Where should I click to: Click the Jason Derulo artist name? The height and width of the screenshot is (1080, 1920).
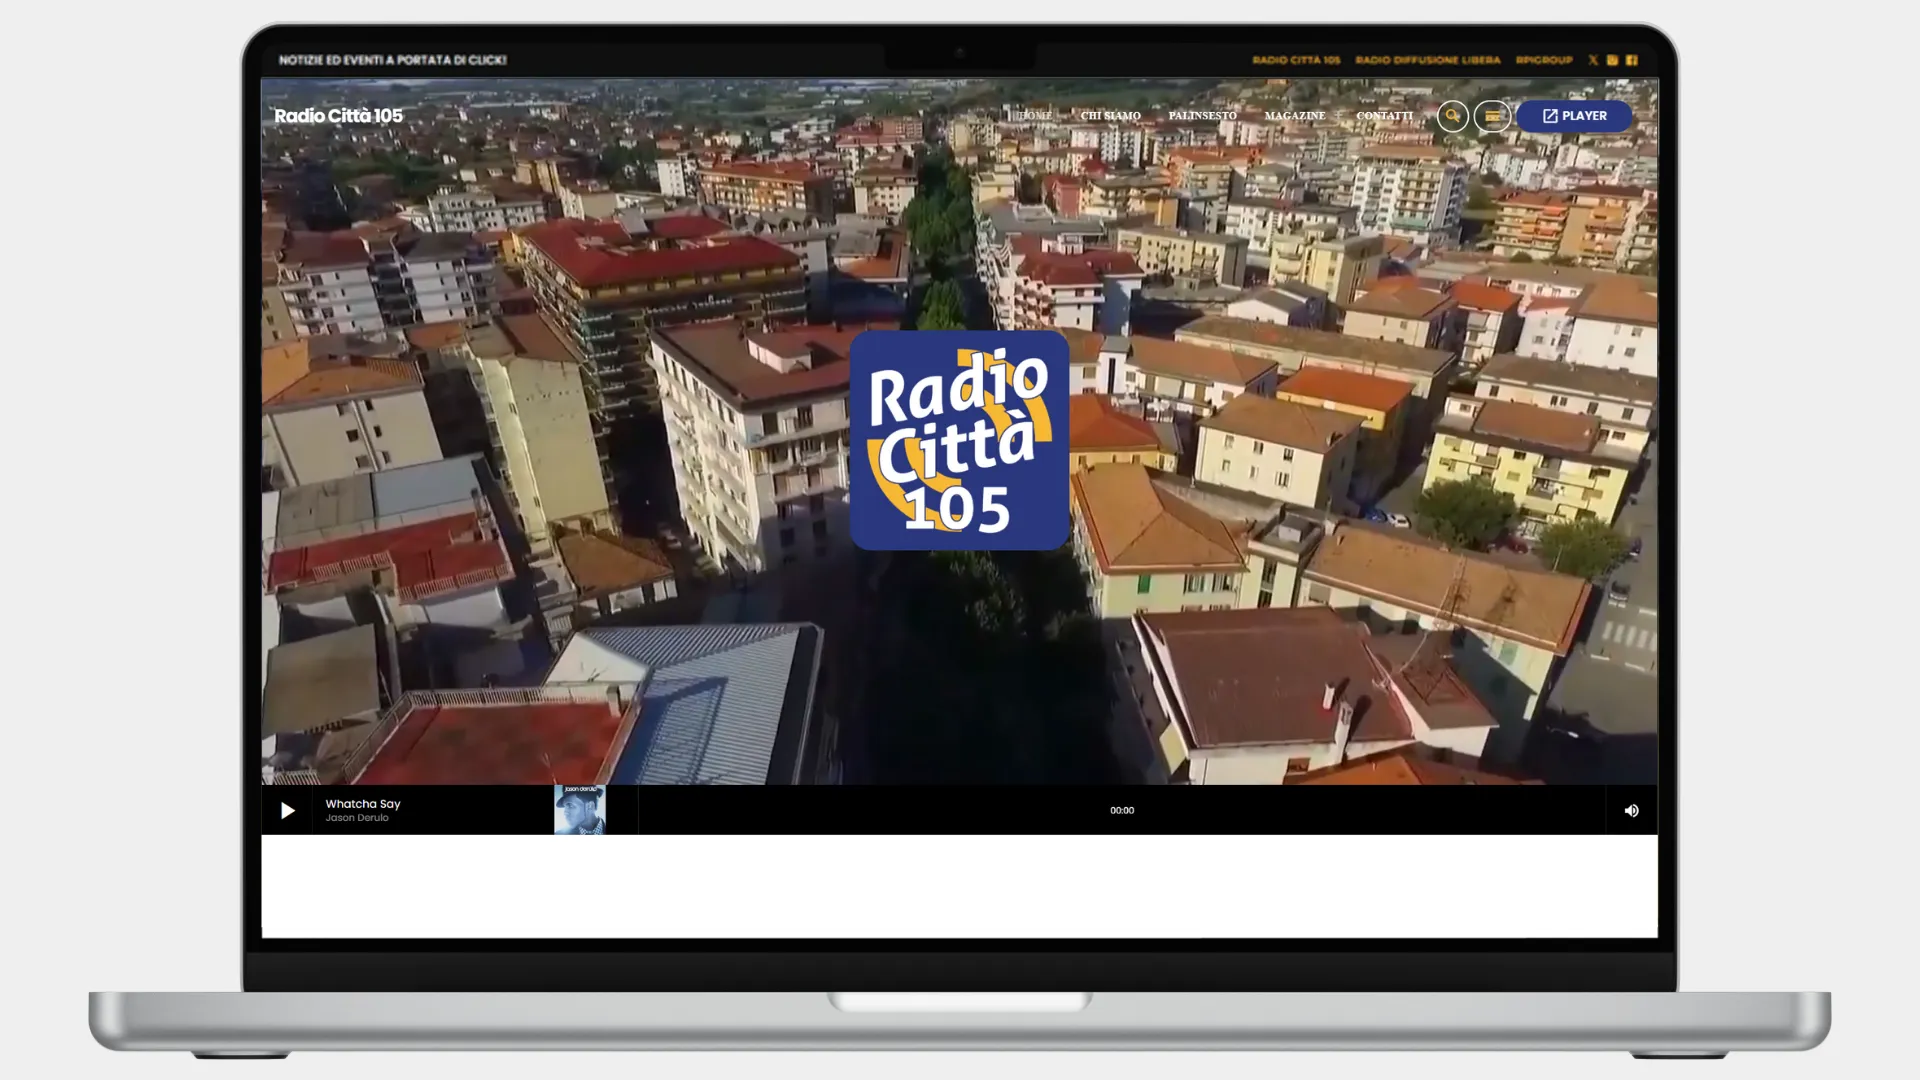(x=357, y=818)
